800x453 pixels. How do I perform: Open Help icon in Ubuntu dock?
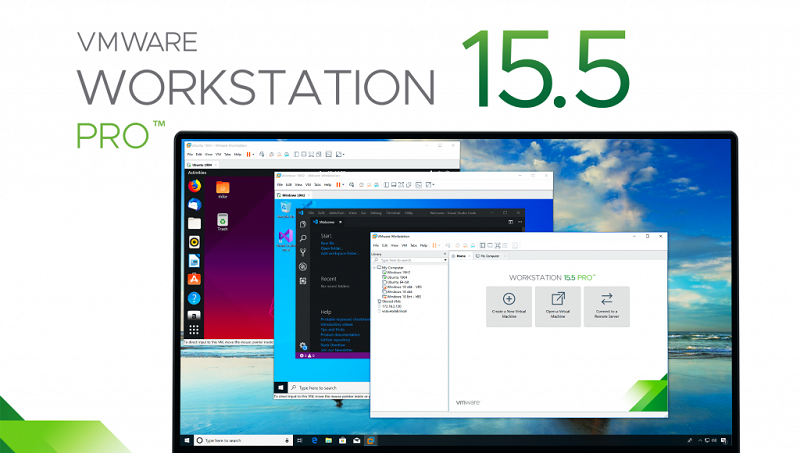click(x=194, y=298)
